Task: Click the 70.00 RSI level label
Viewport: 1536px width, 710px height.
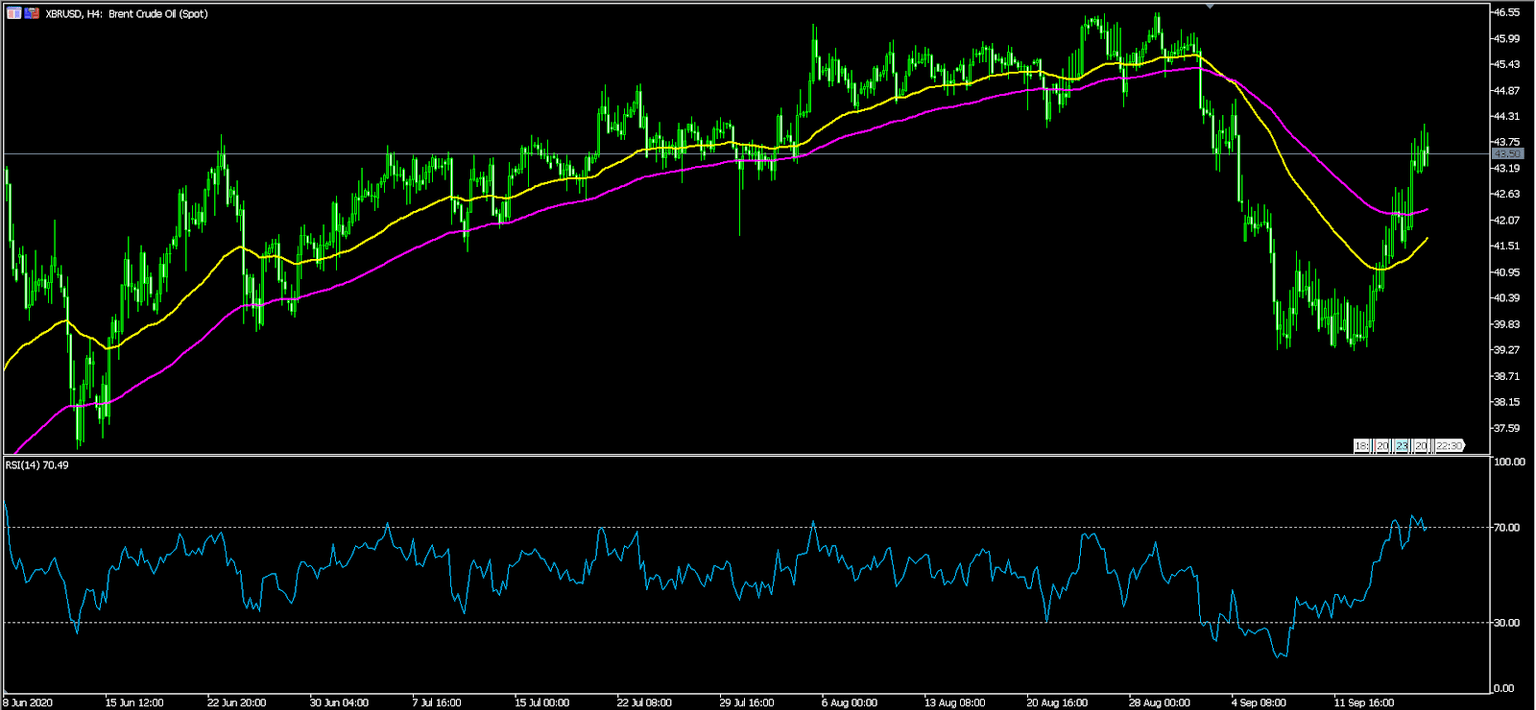Action: 1507,527
